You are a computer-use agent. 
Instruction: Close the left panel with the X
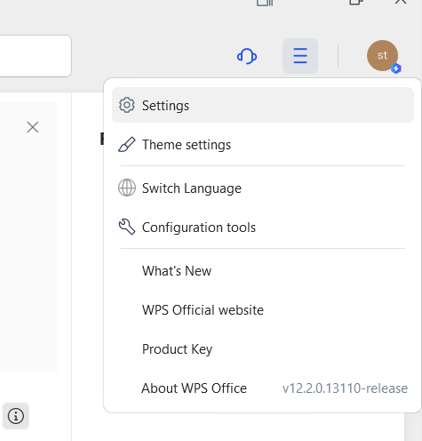coord(33,127)
